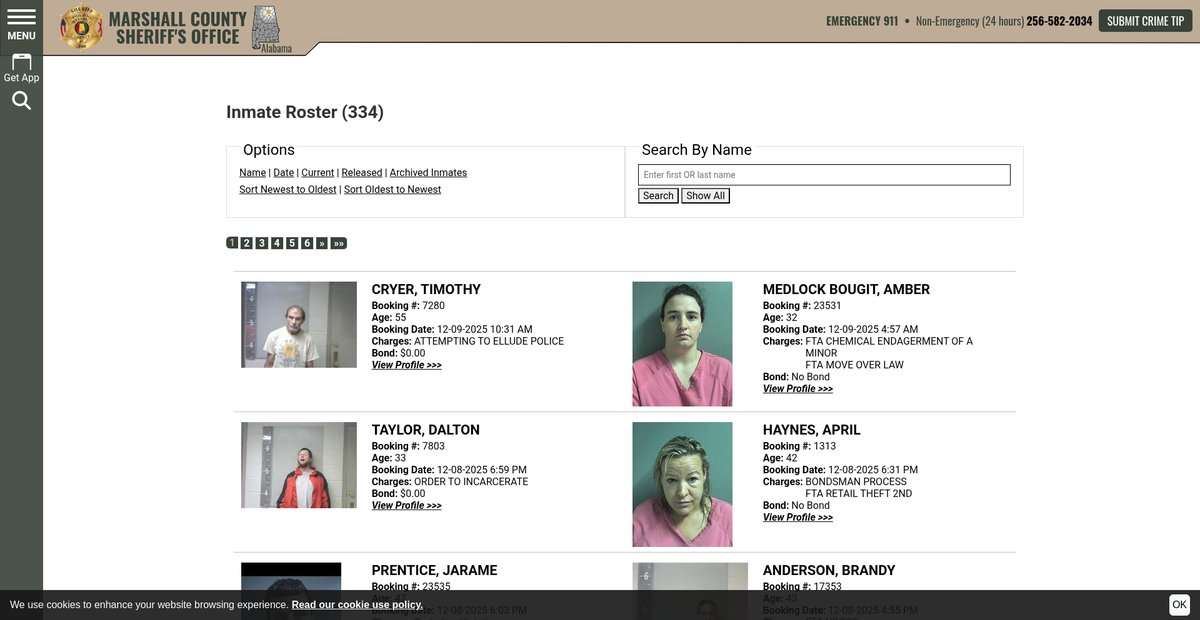View profile for Cryer, Timothy

point(406,366)
